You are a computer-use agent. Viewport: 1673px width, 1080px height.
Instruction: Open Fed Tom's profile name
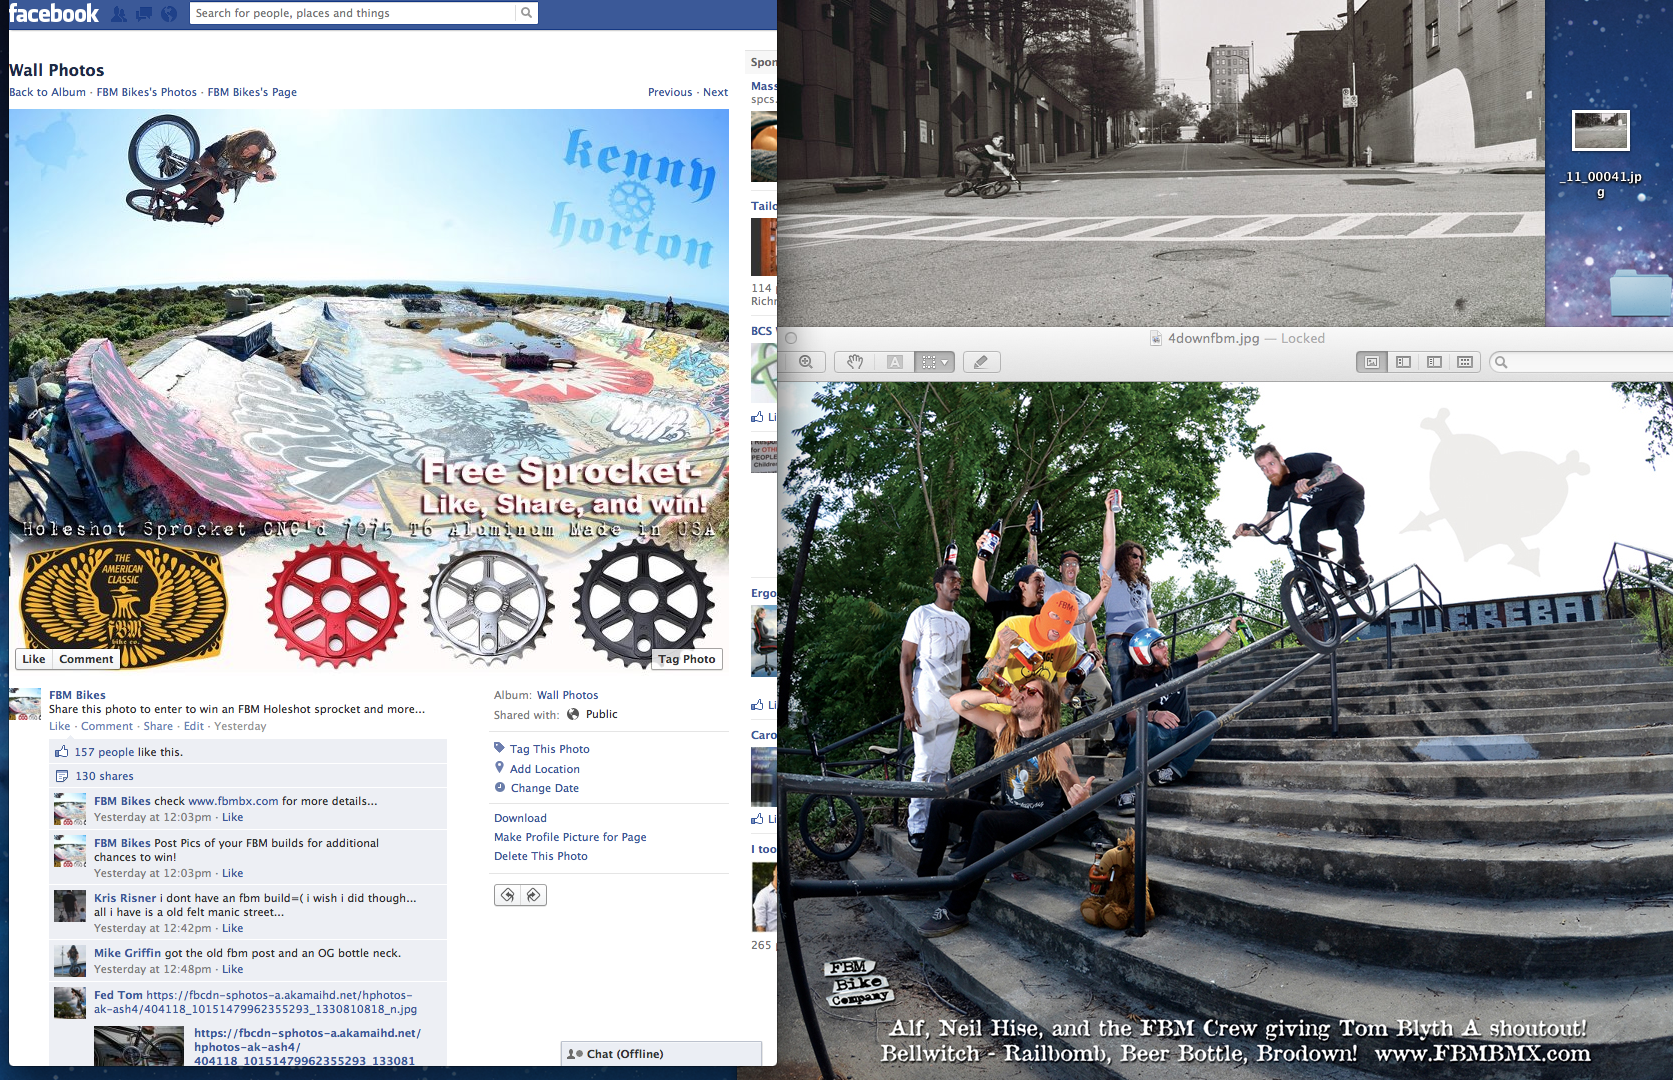pyautogui.click(x=118, y=995)
